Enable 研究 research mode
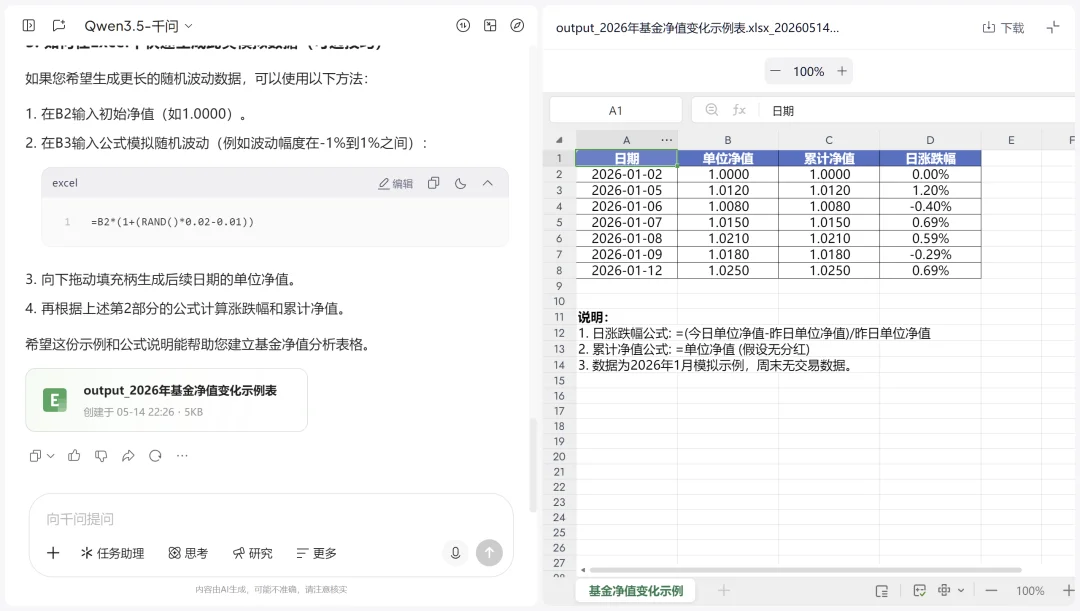This screenshot has width=1080, height=611. tap(252, 553)
